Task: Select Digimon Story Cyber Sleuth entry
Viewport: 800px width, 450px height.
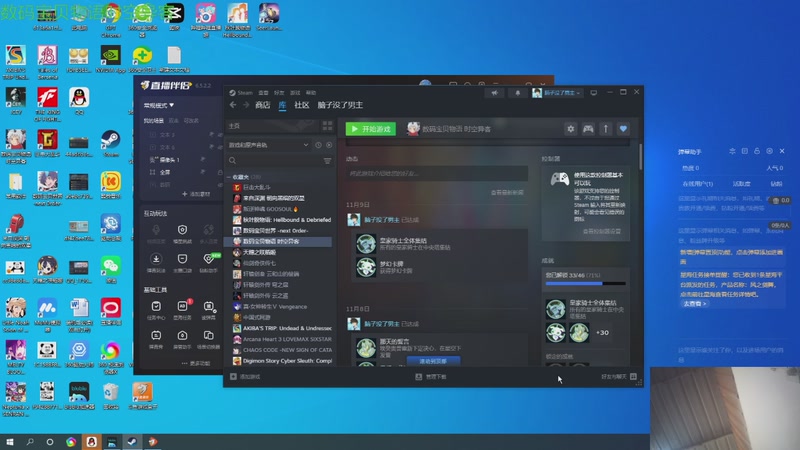Action: [x=282, y=361]
